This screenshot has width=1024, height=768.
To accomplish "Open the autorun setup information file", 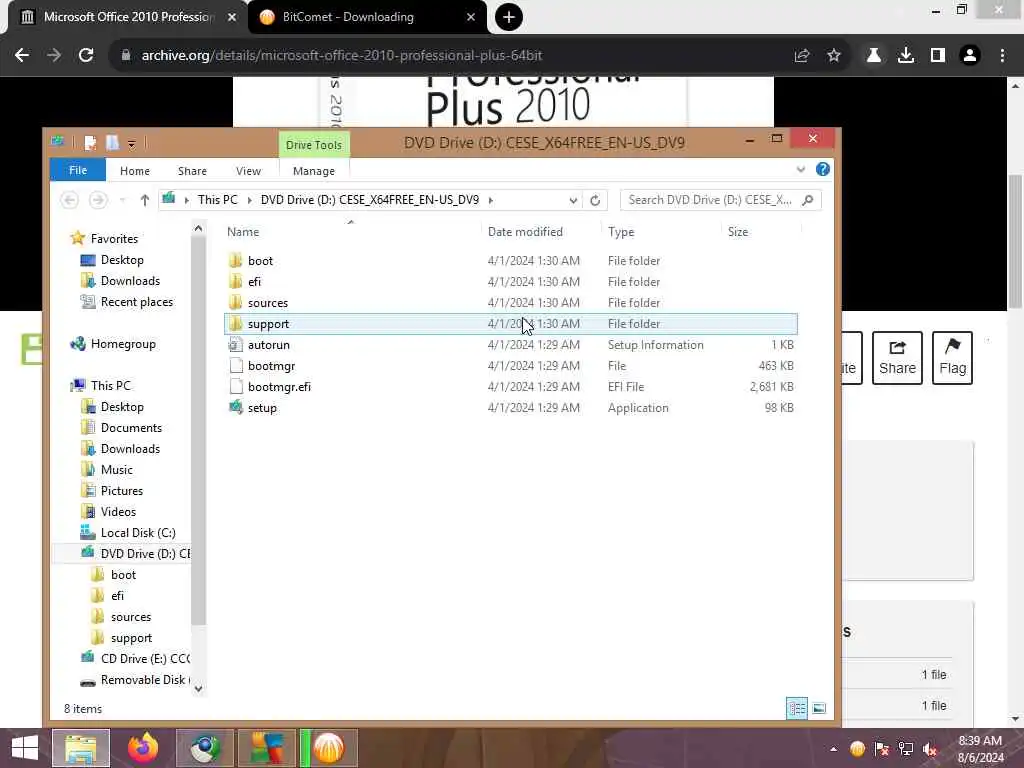I will point(268,345).
